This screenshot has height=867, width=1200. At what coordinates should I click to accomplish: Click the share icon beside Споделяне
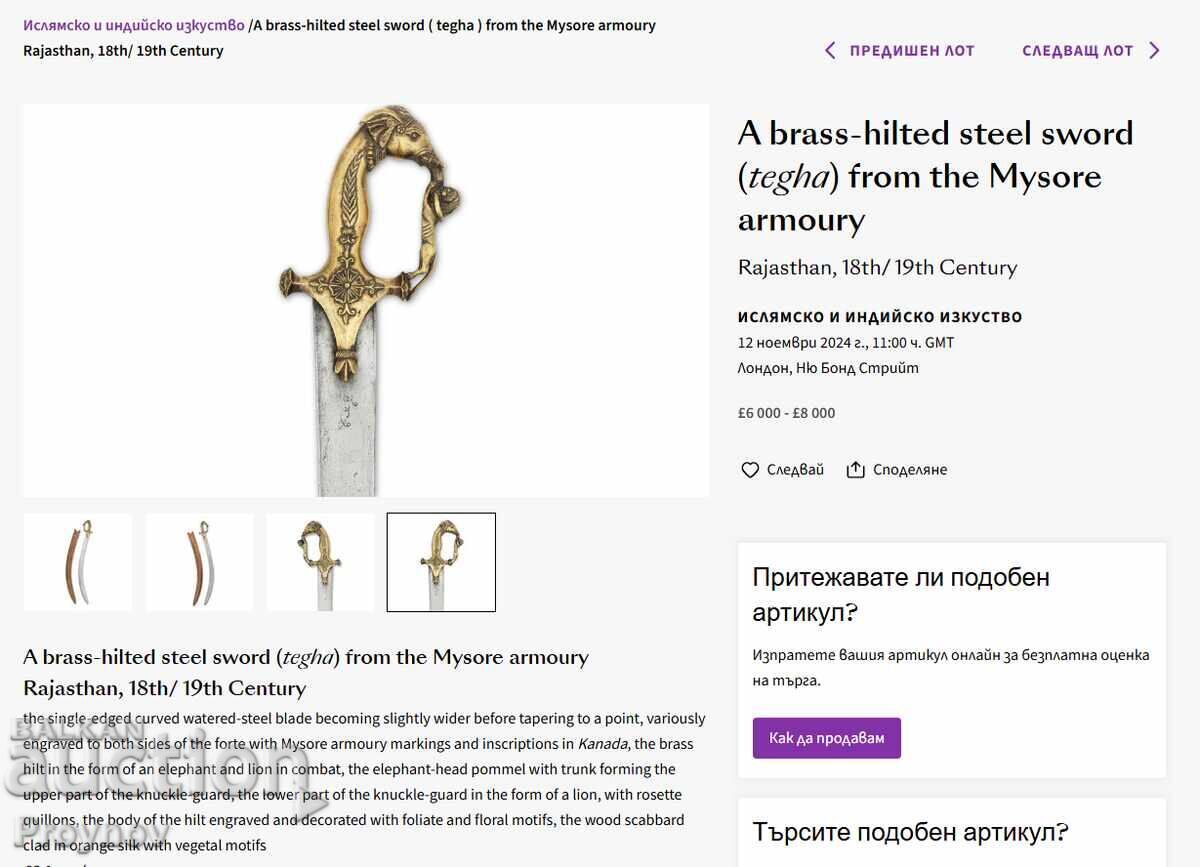[x=855, y=470]
